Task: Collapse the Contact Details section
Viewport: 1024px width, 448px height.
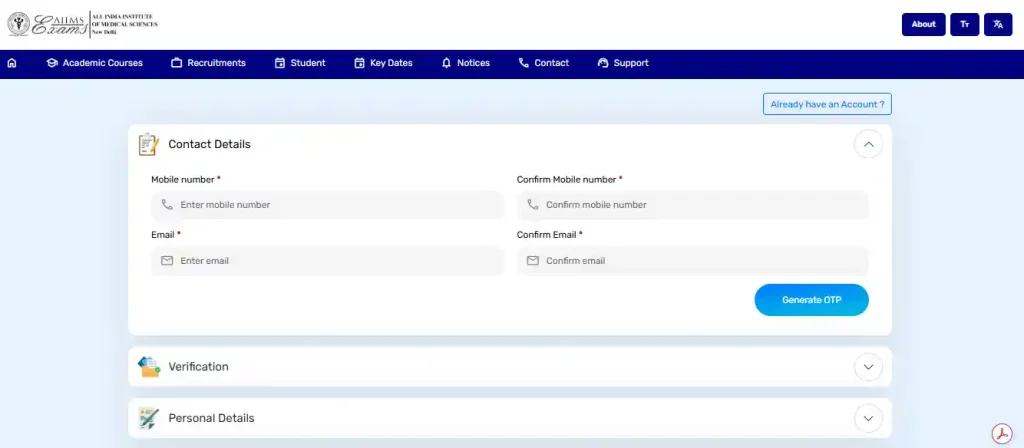Action: point(869,144)
